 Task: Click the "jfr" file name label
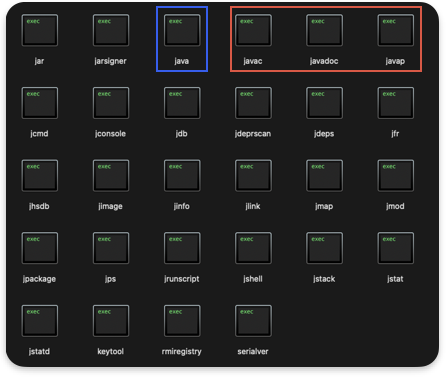click(395, 134)
